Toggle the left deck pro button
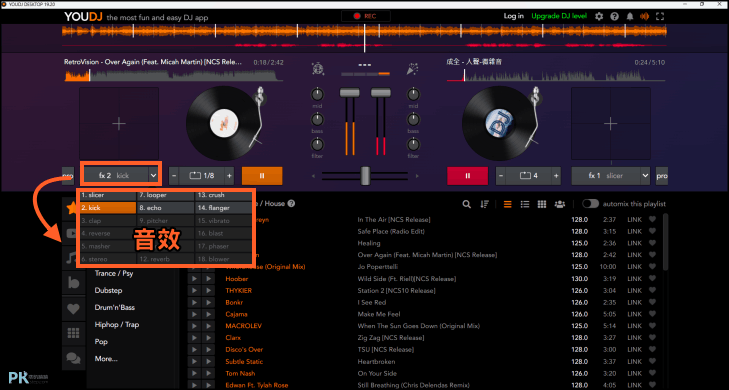Image resolution: width=729 pixels, height=390 pixels. coord(68,176)
